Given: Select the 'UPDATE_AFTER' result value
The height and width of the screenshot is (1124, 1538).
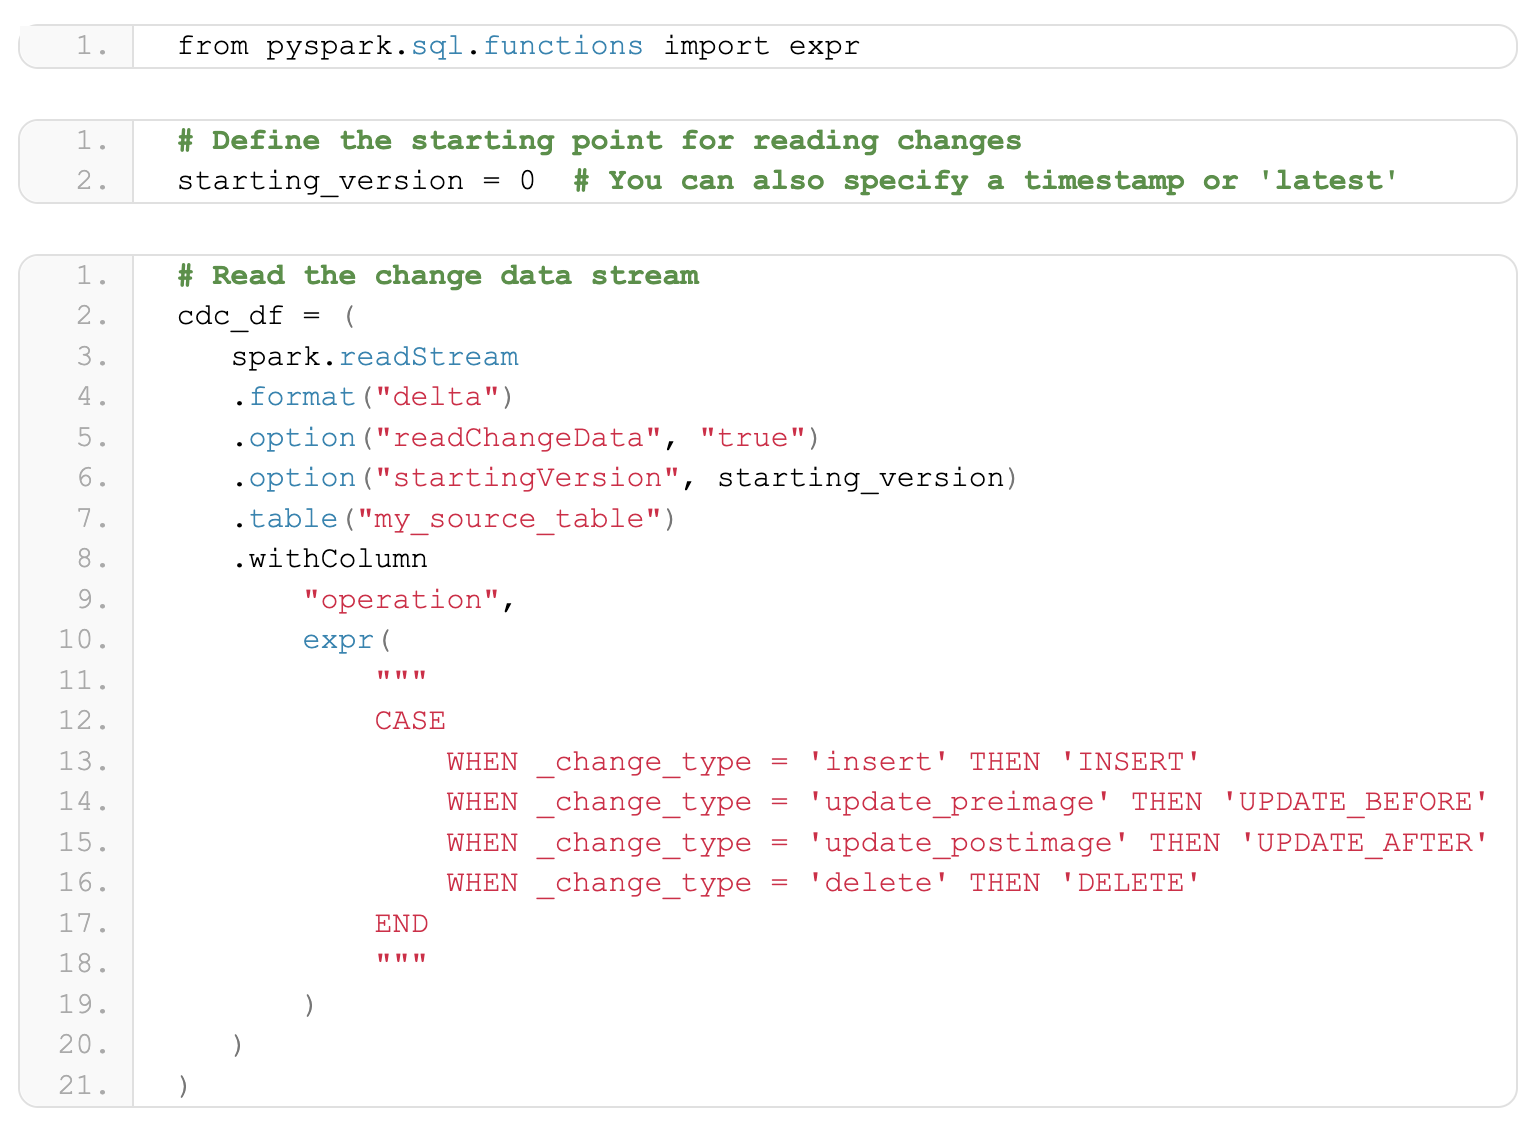Looking at the screenshot, I should tap(1364, 843).
